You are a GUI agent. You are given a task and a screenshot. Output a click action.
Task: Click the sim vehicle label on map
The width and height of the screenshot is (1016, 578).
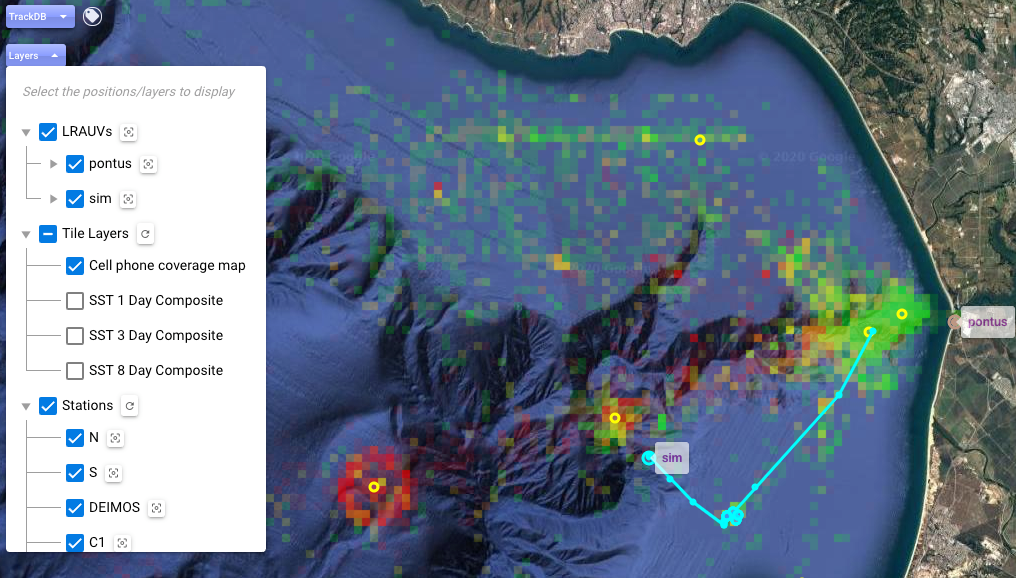pyautogui.click(x=672, y=457)
